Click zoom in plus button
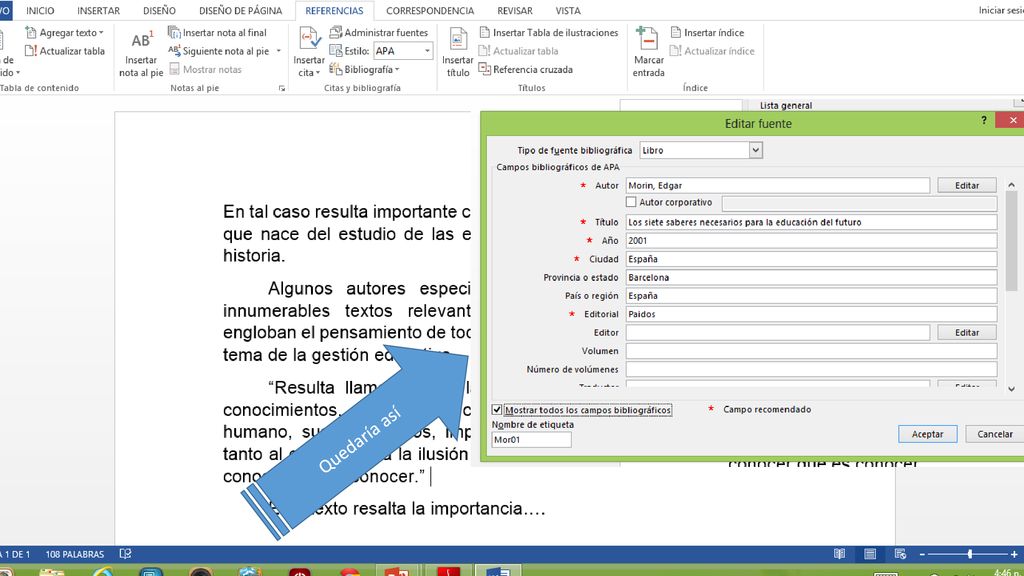The image size is (1024, 576). coord(1014,554)
